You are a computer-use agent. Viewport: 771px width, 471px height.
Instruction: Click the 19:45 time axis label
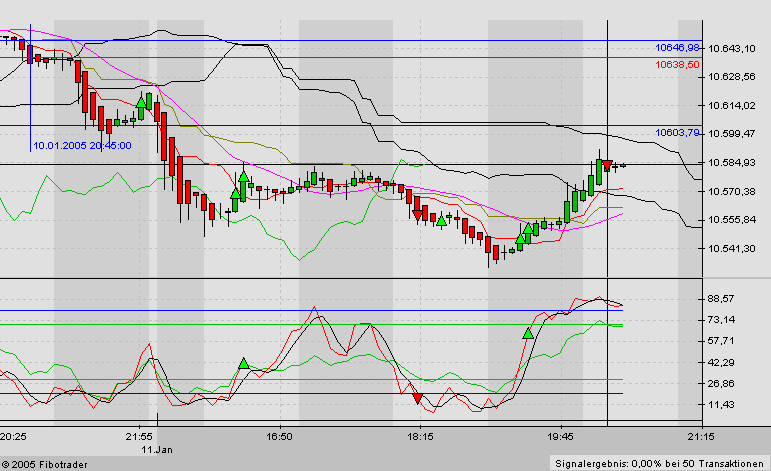pyautogui.click(x=561, y=437)
